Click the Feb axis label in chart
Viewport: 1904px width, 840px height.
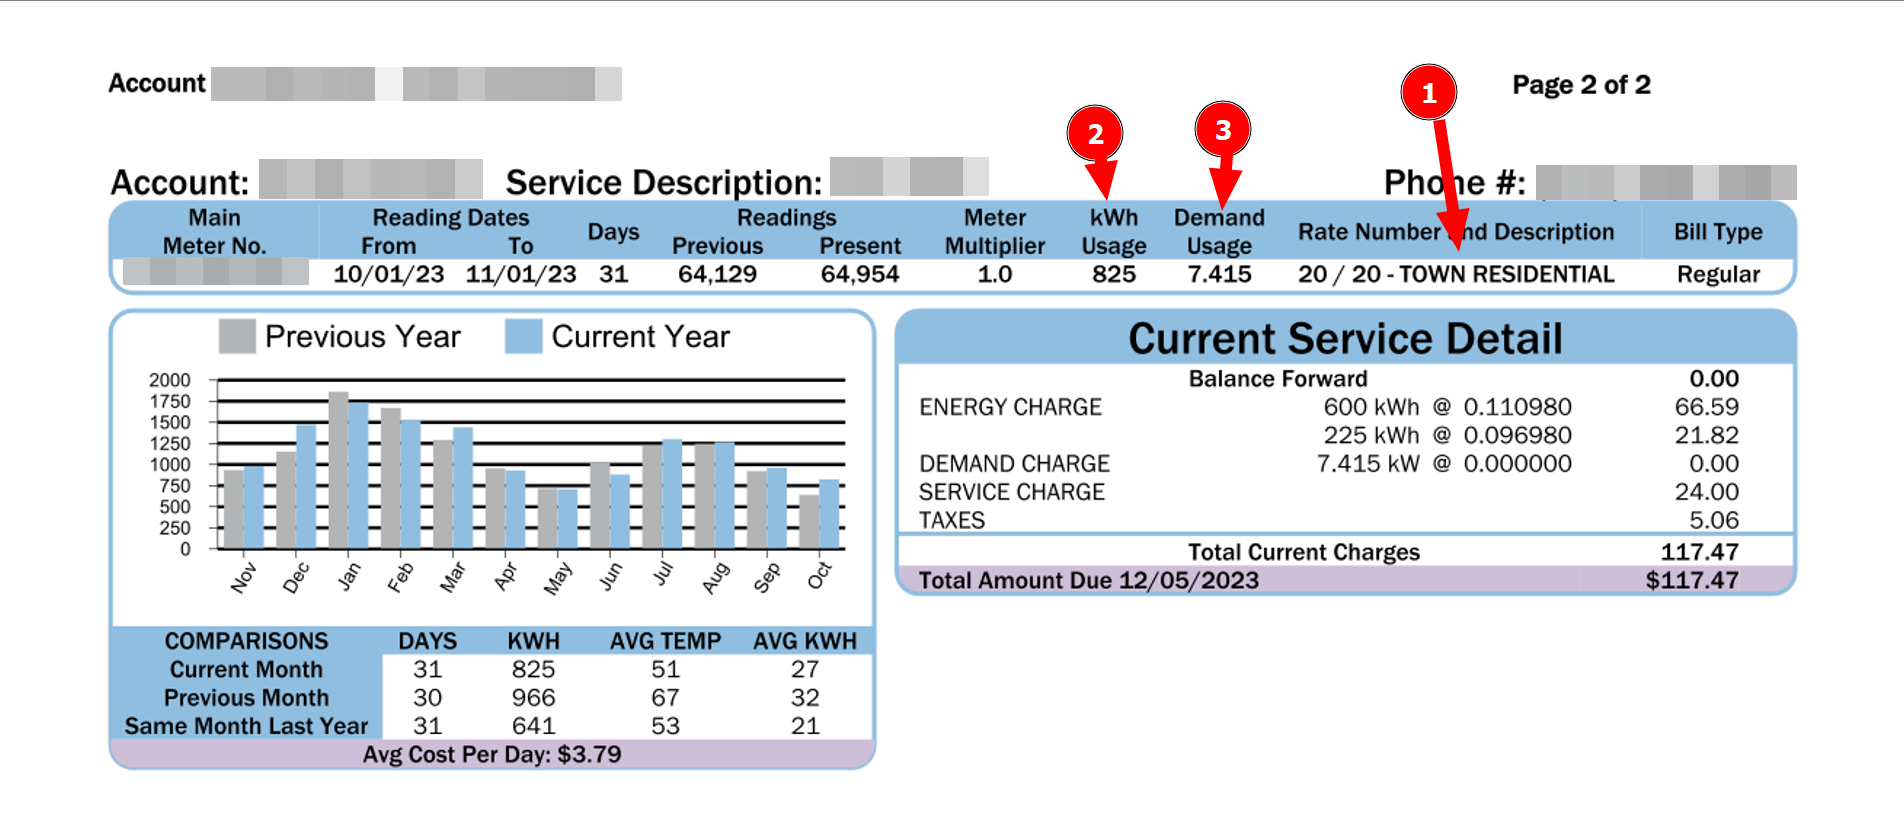[399, 577]
